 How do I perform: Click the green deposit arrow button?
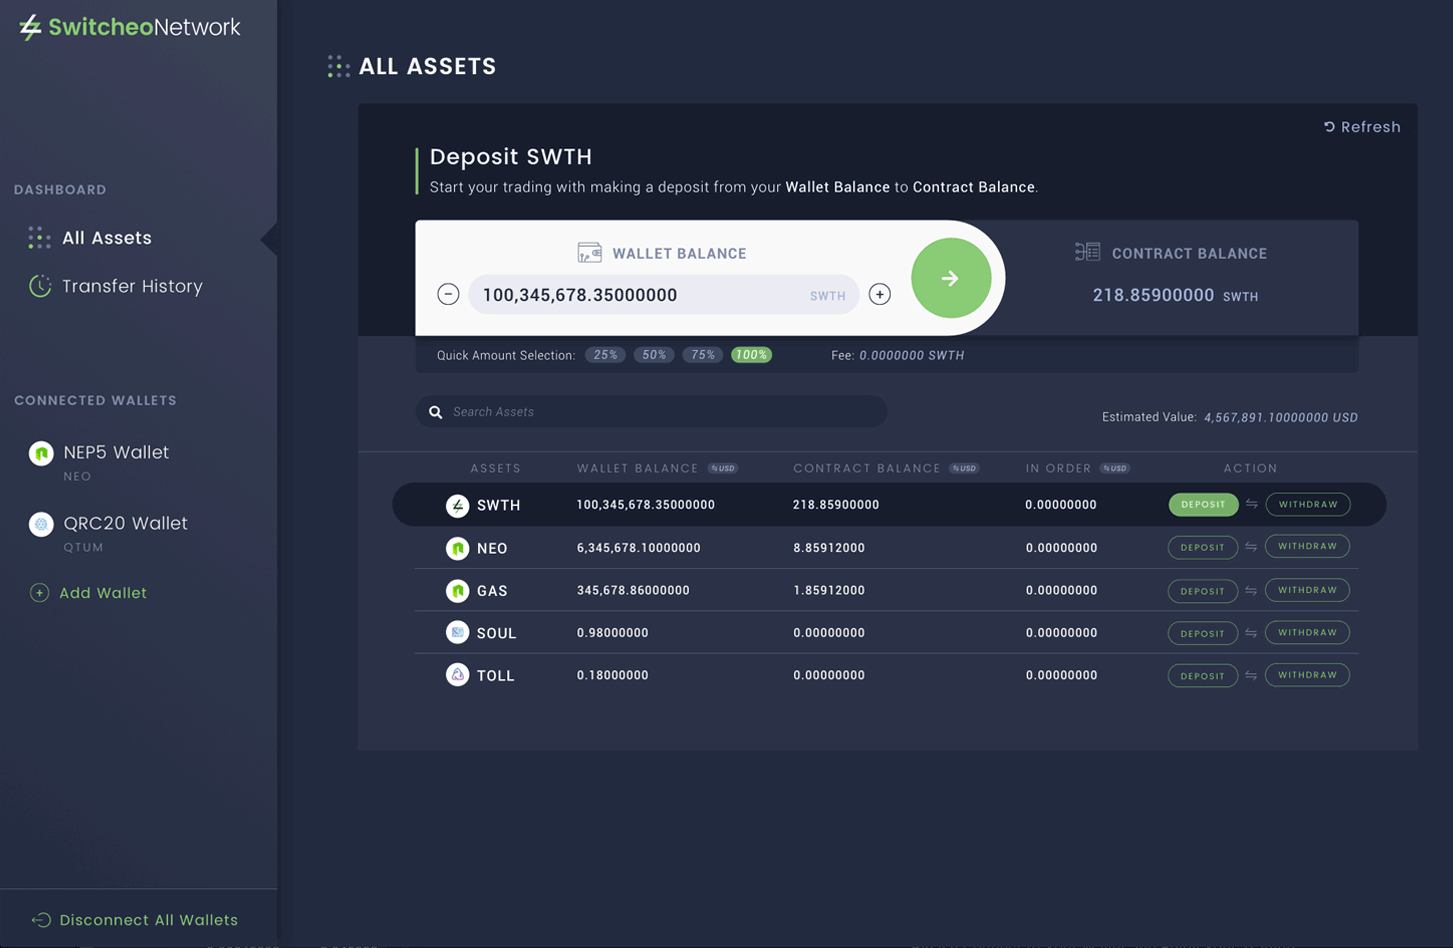coord(950,278)
